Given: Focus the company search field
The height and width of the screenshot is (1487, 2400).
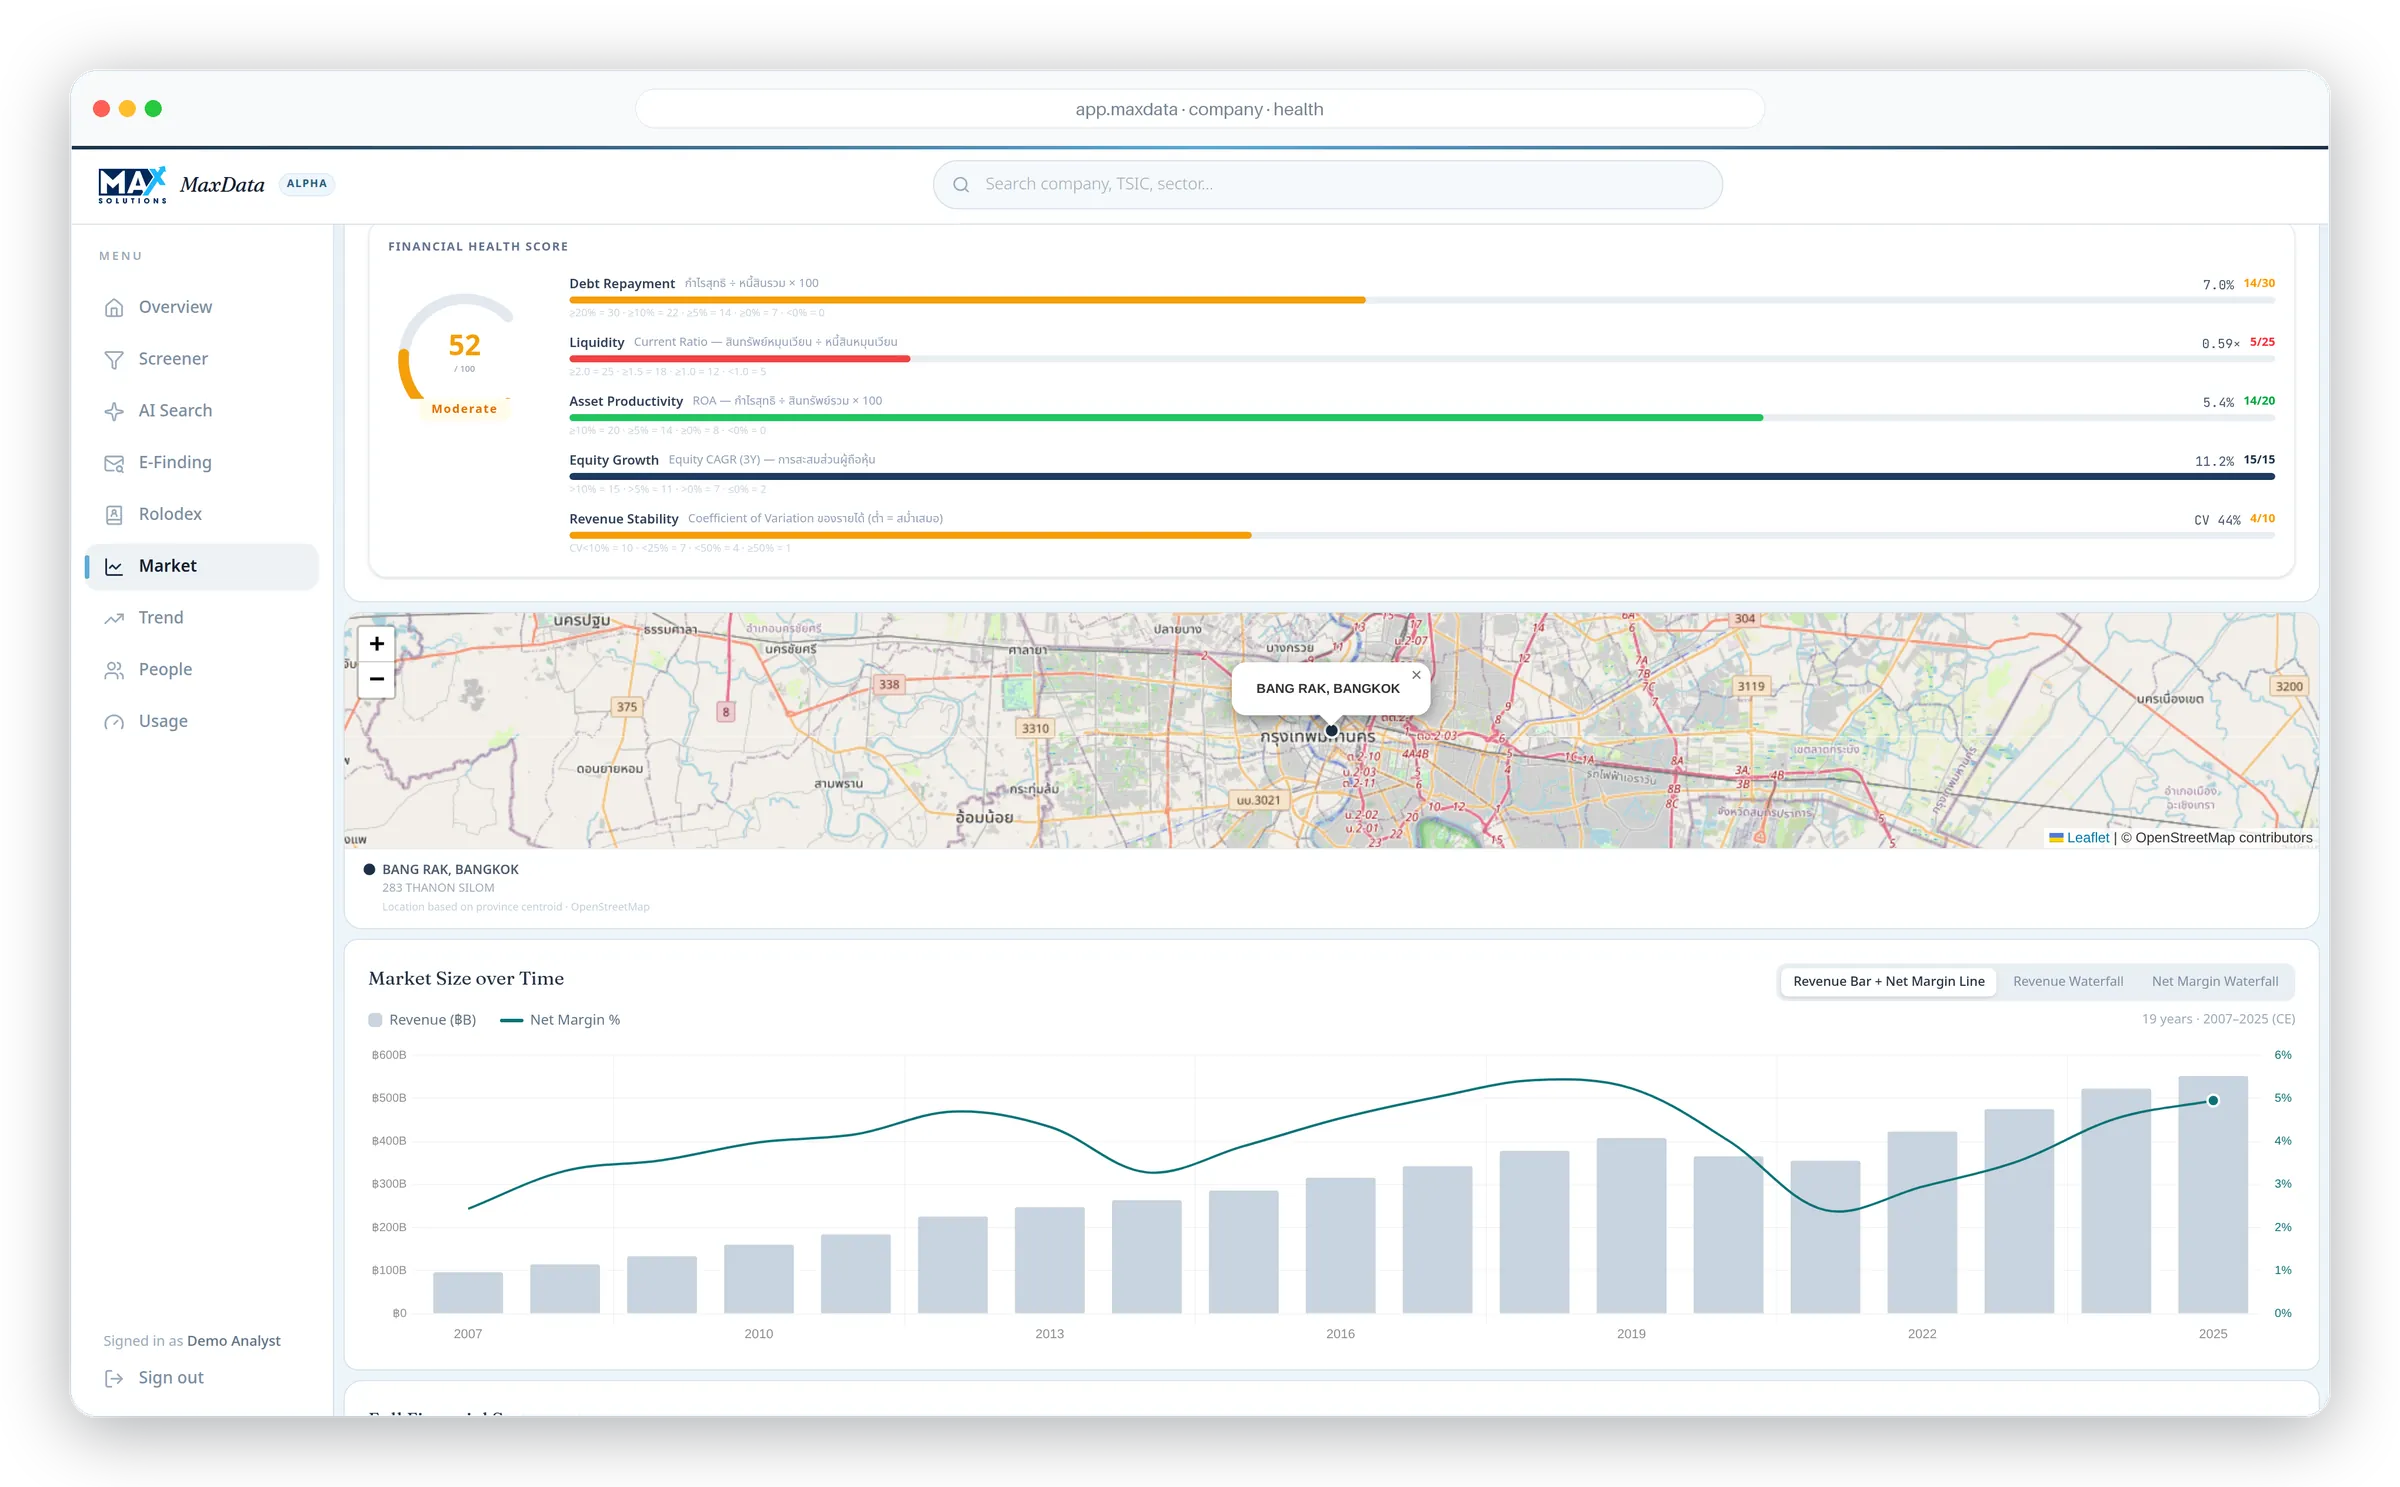Looking at the screenshot, I should (x=1327, y=184).
